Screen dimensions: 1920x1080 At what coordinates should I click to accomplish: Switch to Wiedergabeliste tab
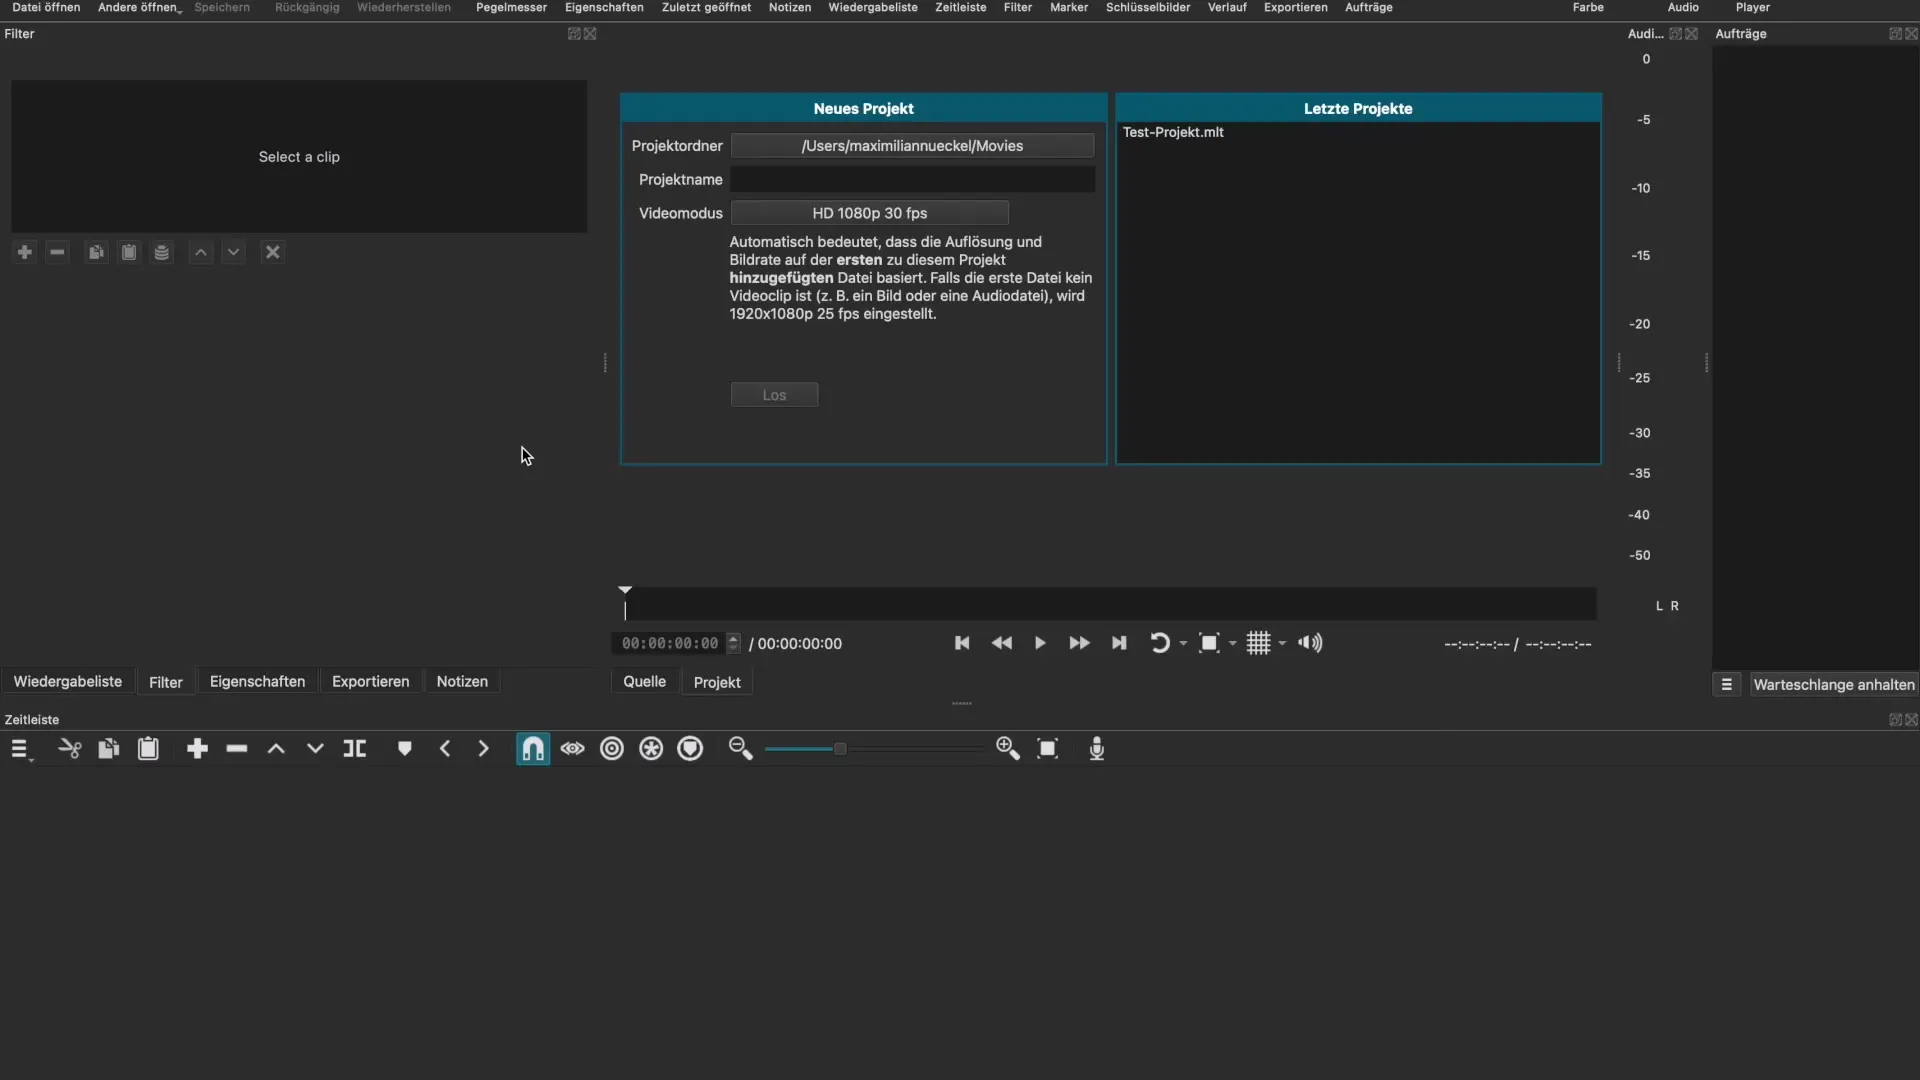click(68, 682)
